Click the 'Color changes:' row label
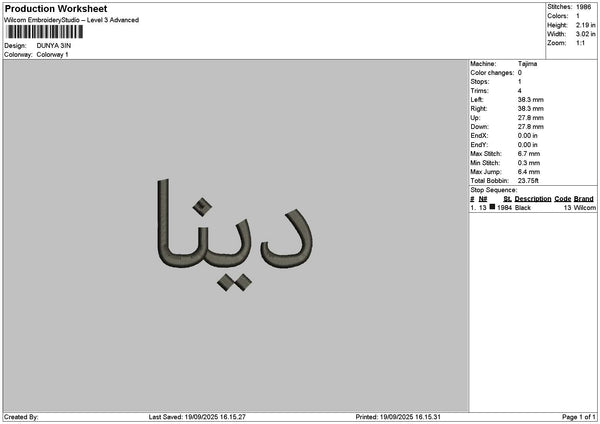 tap(492, 73)
